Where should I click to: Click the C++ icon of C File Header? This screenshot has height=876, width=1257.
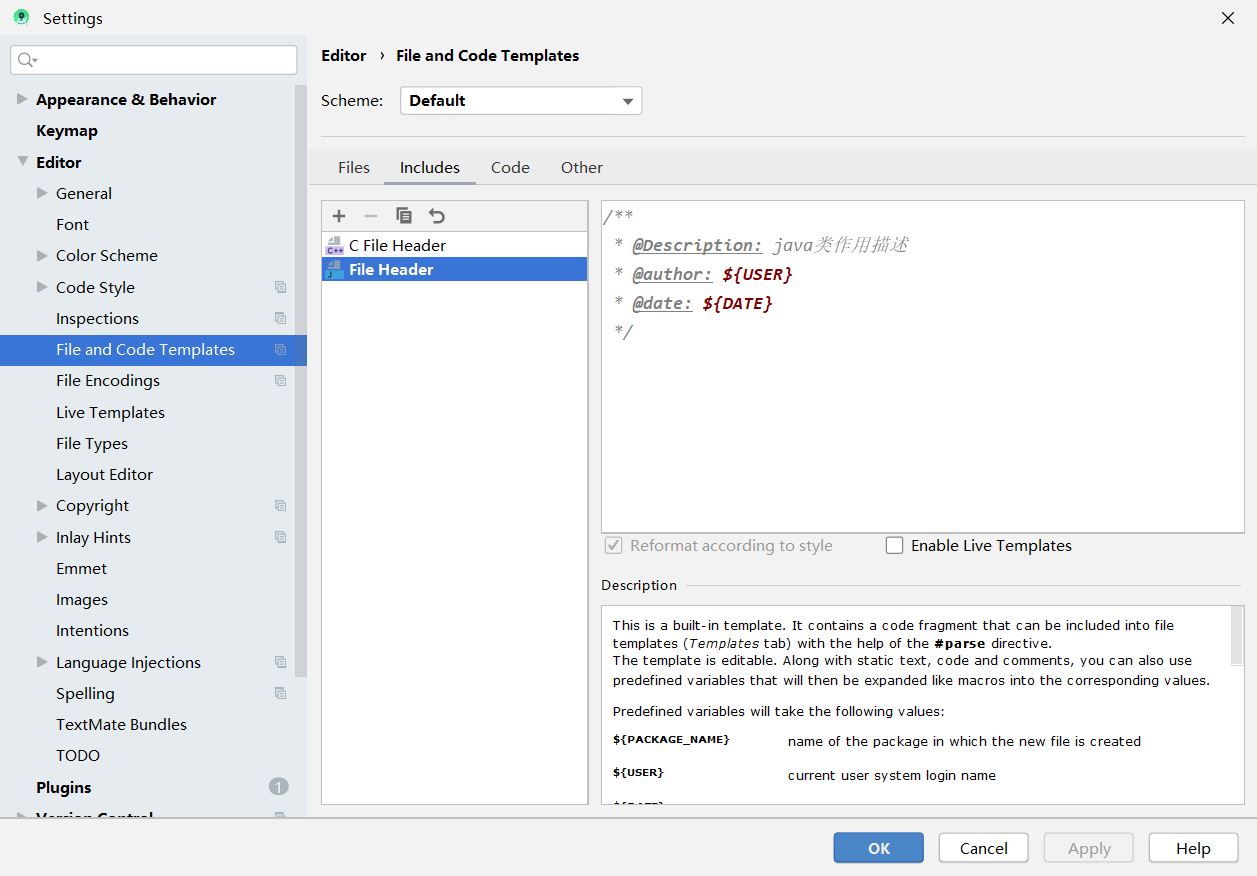pyautogui.click(x=335, y=246)
